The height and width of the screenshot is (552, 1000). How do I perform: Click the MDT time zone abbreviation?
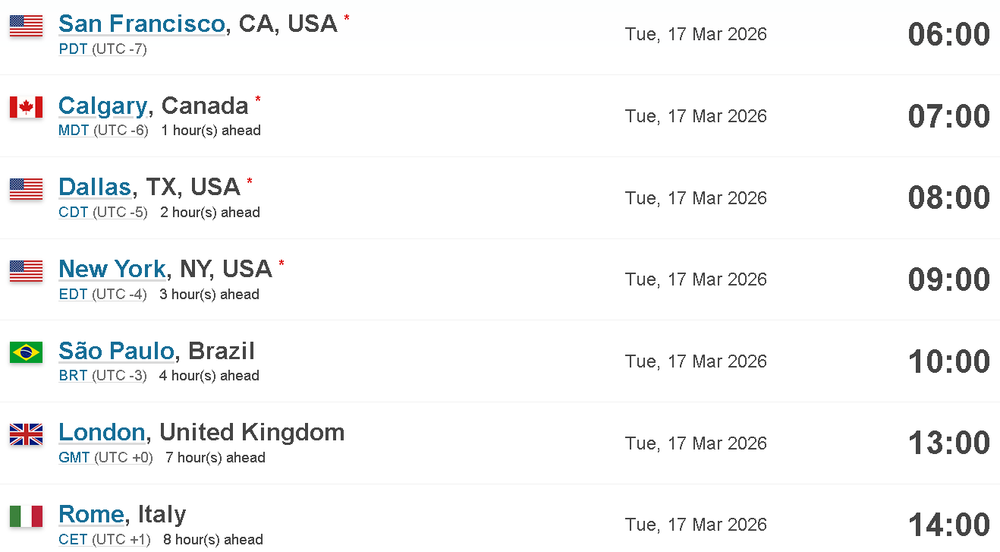click(x=73, y=130)
